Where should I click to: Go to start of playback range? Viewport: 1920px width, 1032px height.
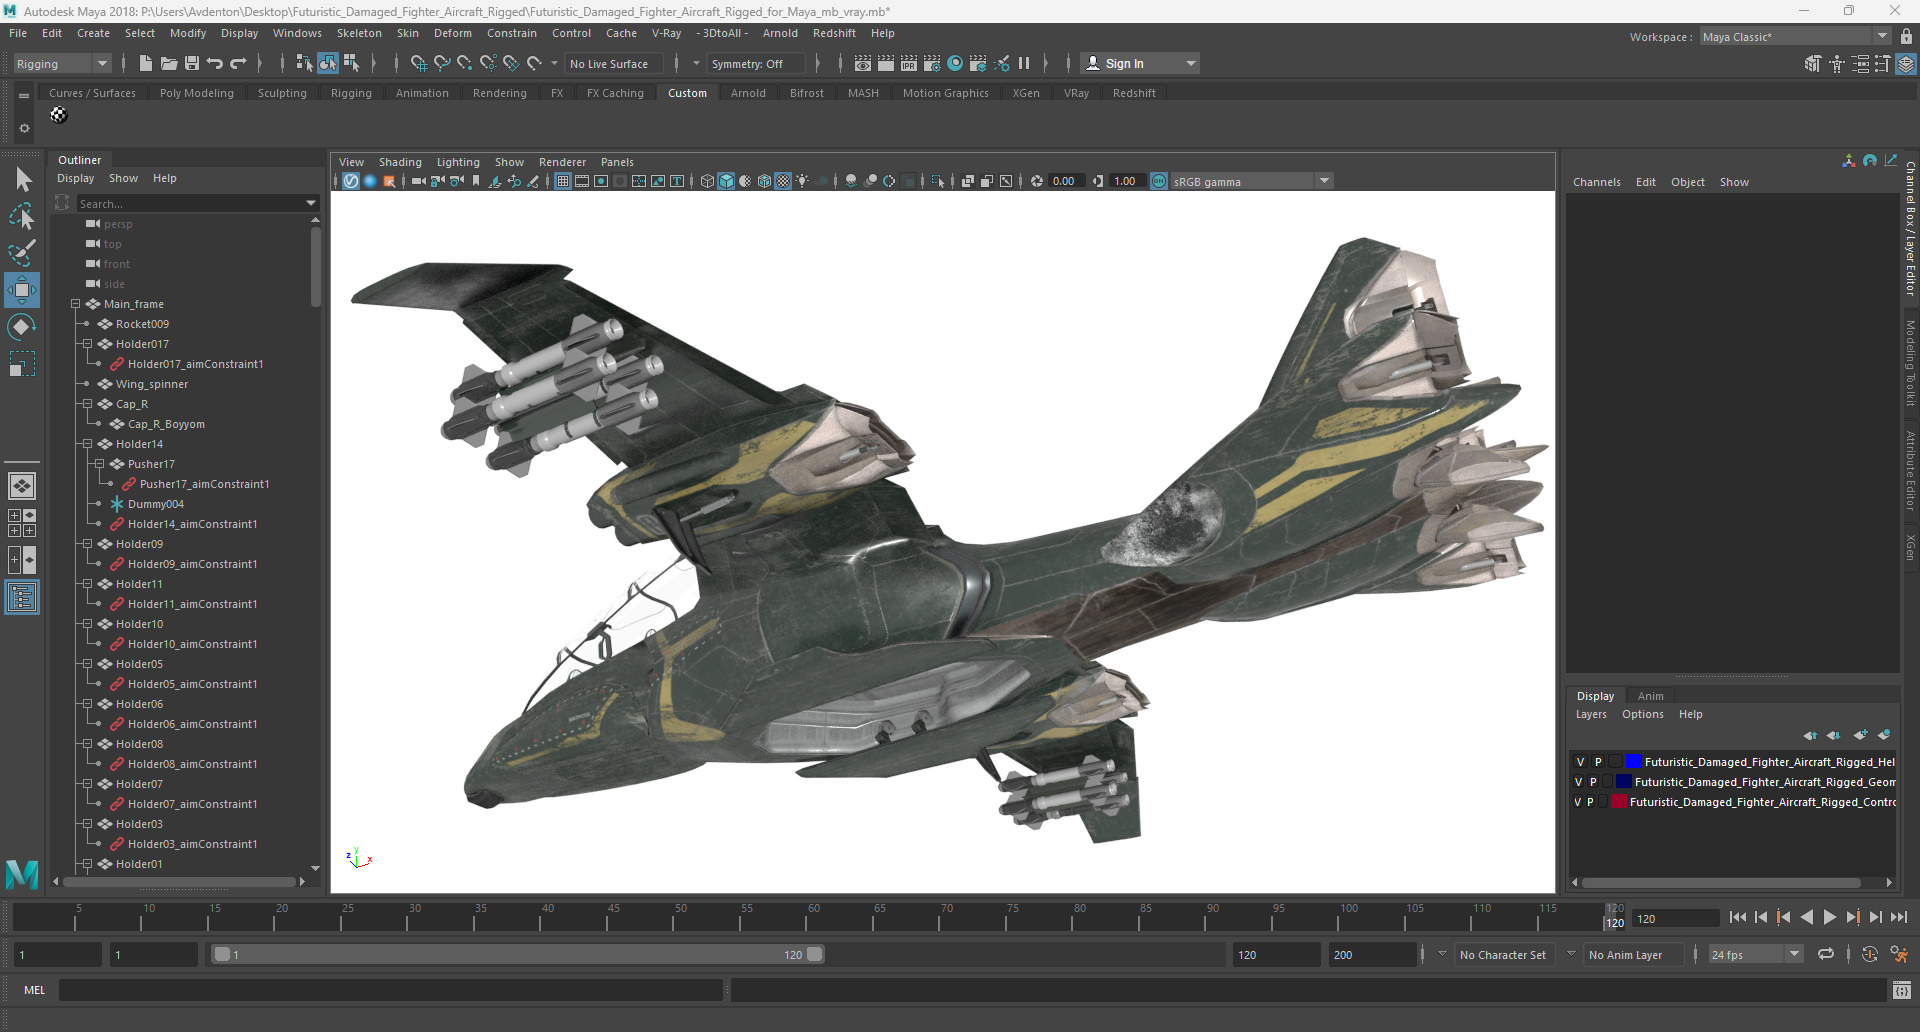(x=1738, y=917)
